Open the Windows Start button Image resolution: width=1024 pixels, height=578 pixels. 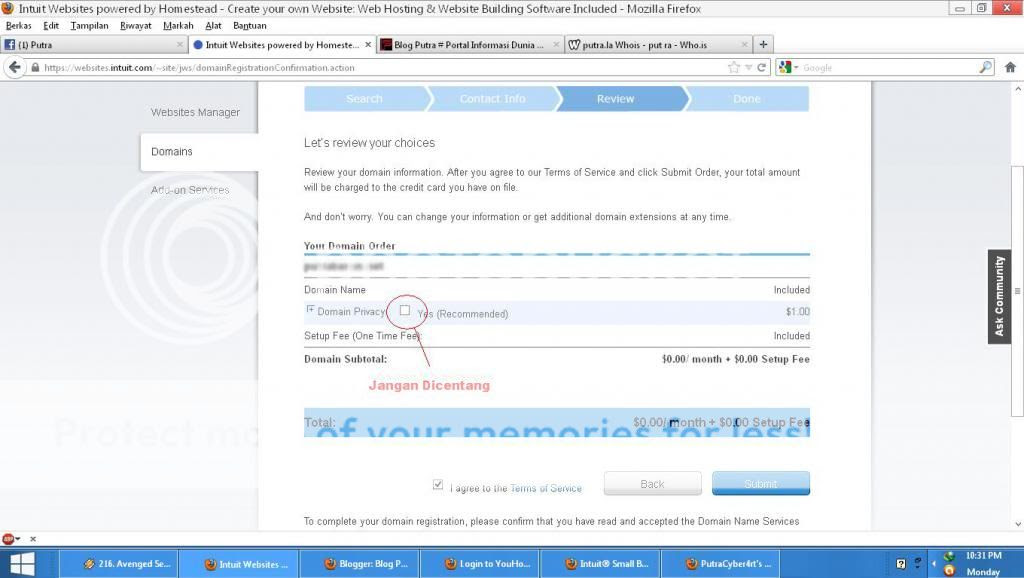click(x=22, y=564)
